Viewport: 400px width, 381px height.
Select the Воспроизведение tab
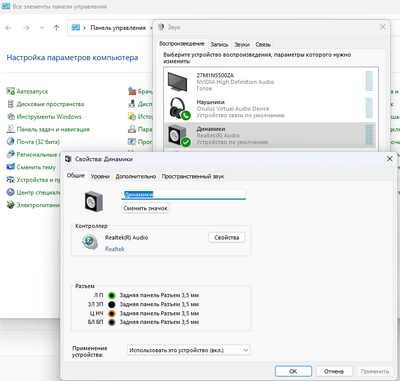coord(182,44)
